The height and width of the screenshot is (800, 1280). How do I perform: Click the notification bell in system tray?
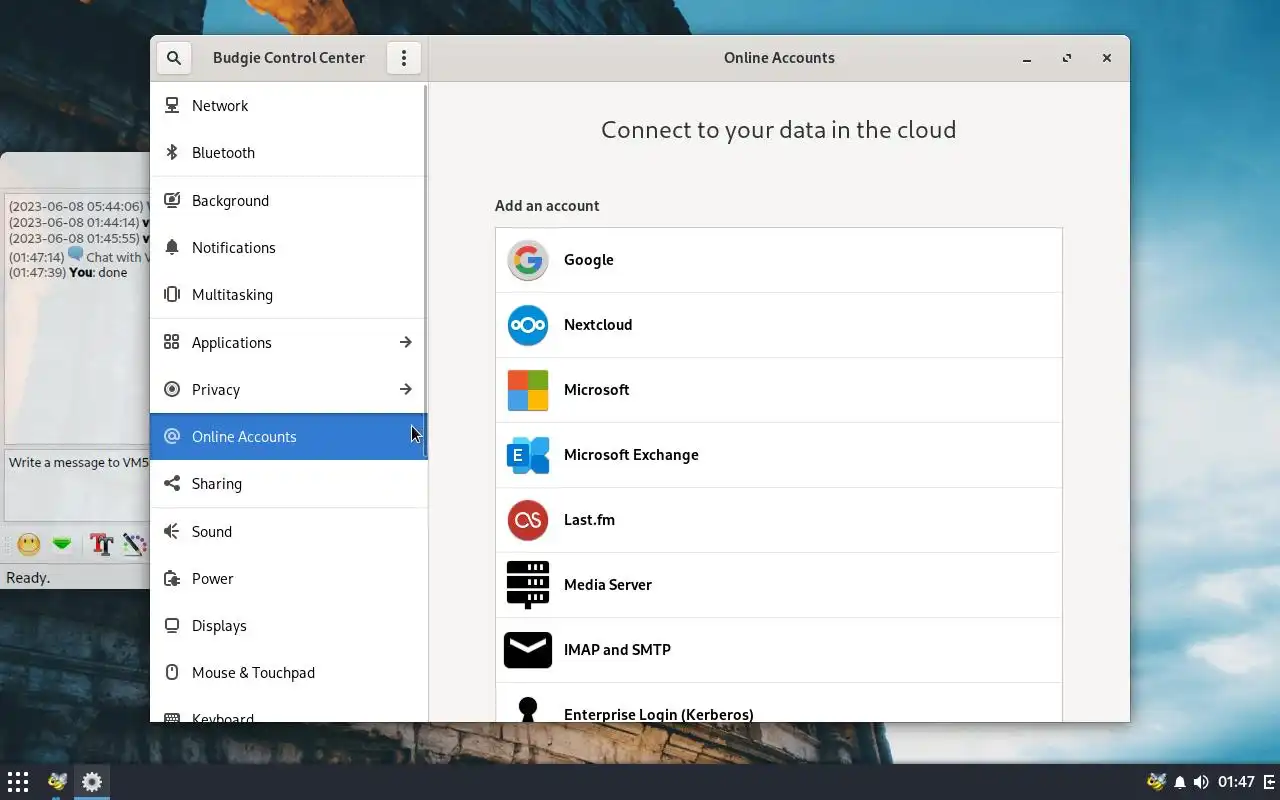tap(1180, 782)
